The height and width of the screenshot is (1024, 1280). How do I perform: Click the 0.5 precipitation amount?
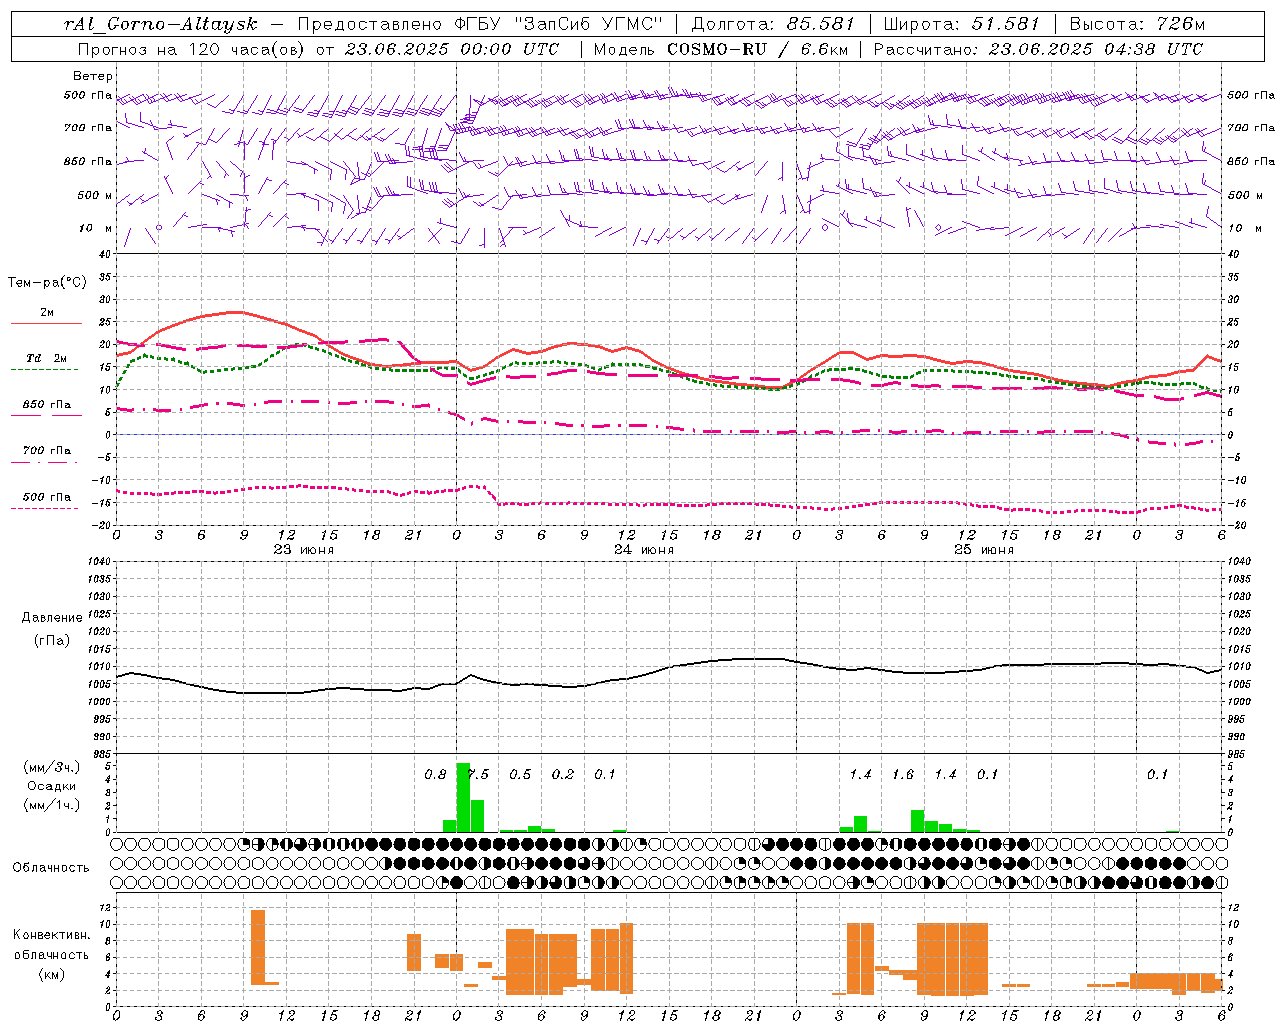pos(520,774)
